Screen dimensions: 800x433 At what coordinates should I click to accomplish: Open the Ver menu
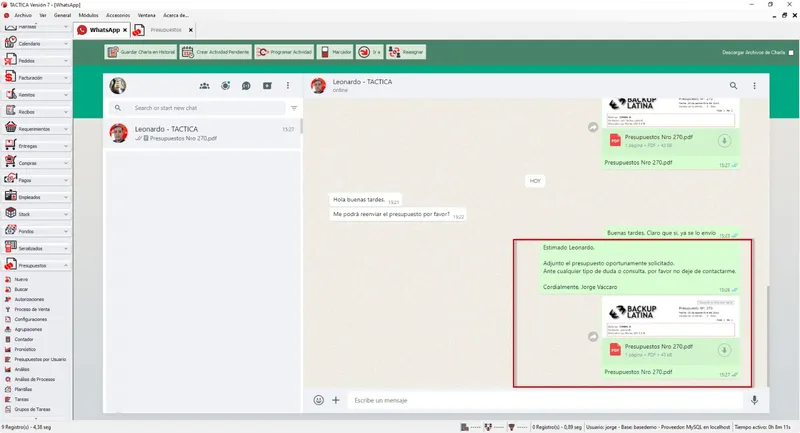pyautogui.click(x=43, y=15)
